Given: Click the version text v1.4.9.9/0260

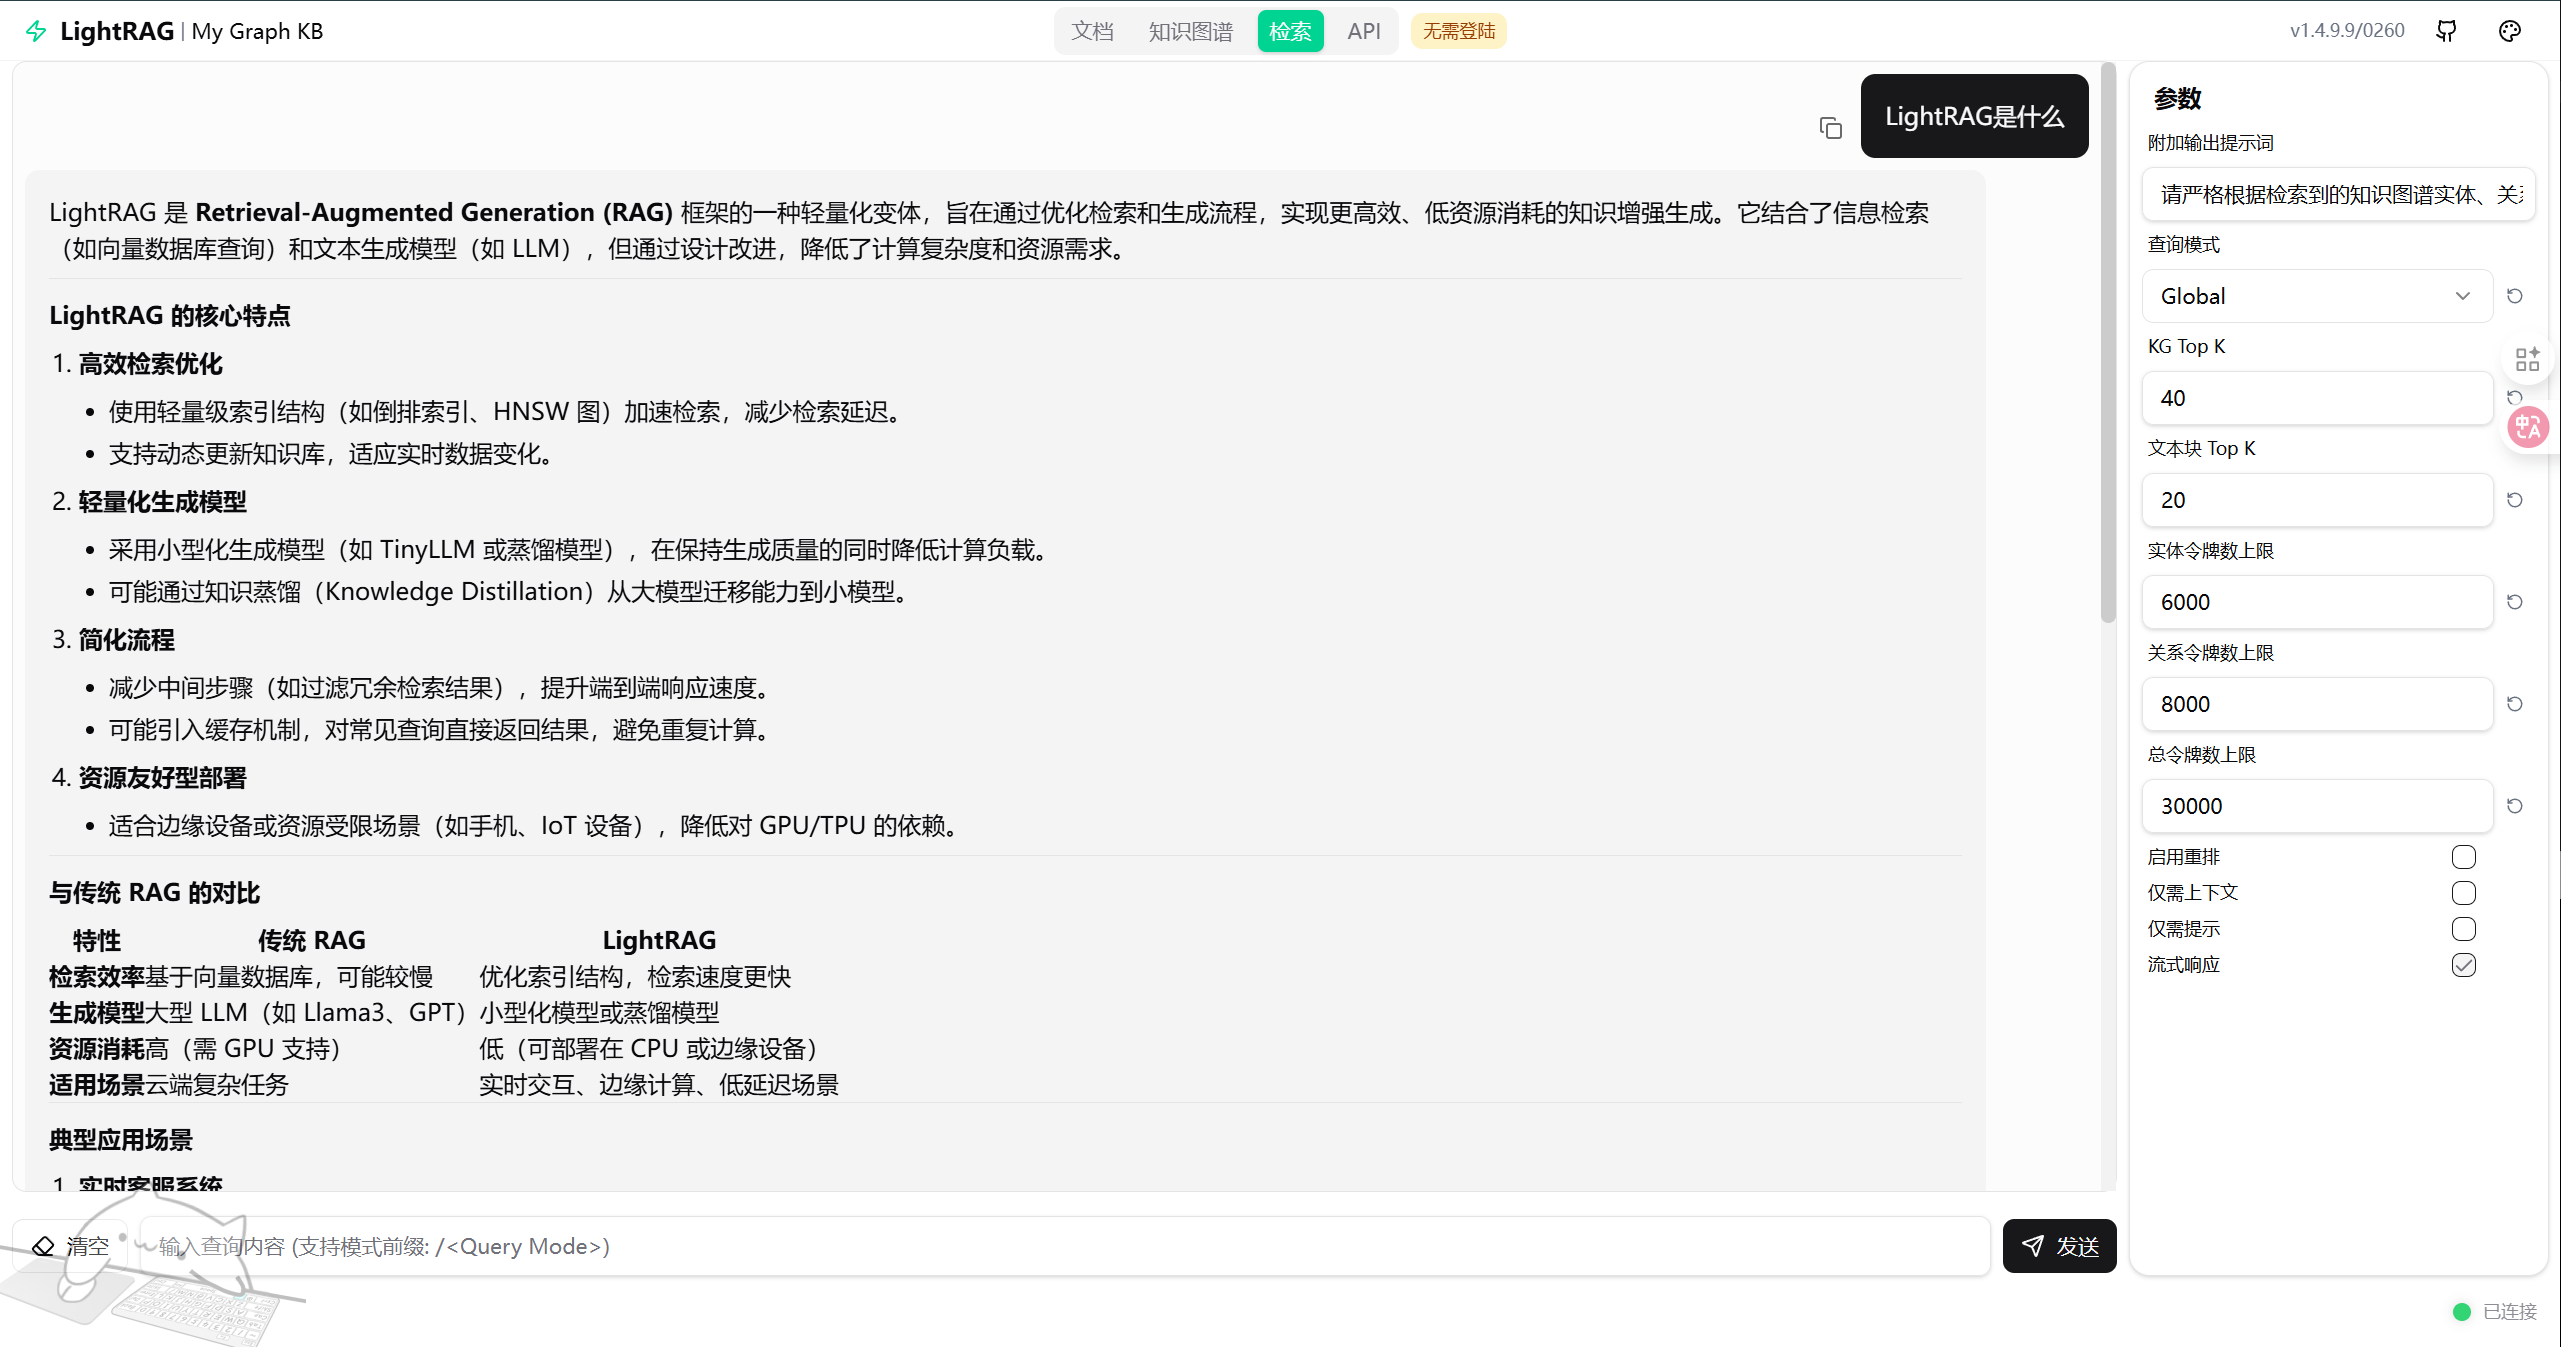Looking at the screenshot, I should point(2347,31).
